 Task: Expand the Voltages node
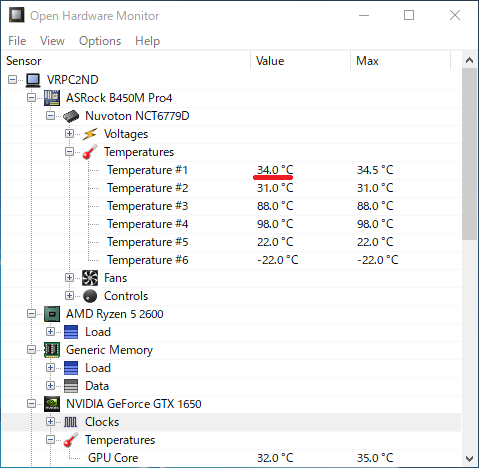pos(69,134)
